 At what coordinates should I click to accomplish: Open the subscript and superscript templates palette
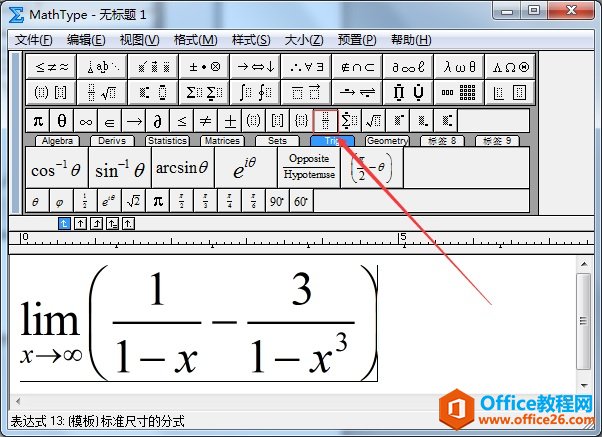[153, 92]
